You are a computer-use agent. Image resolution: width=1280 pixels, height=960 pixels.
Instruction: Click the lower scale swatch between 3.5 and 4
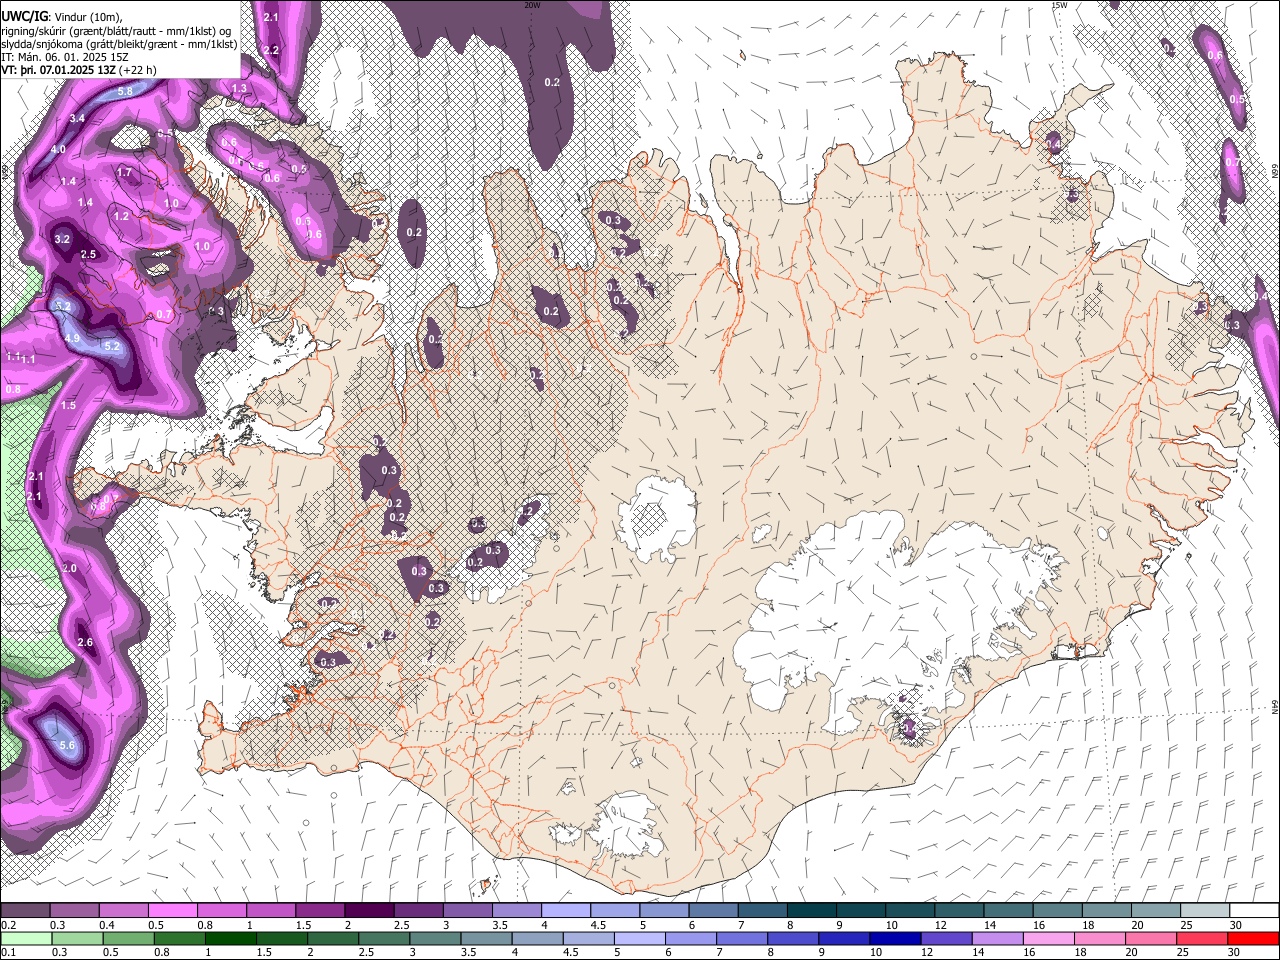coord(484,938)
